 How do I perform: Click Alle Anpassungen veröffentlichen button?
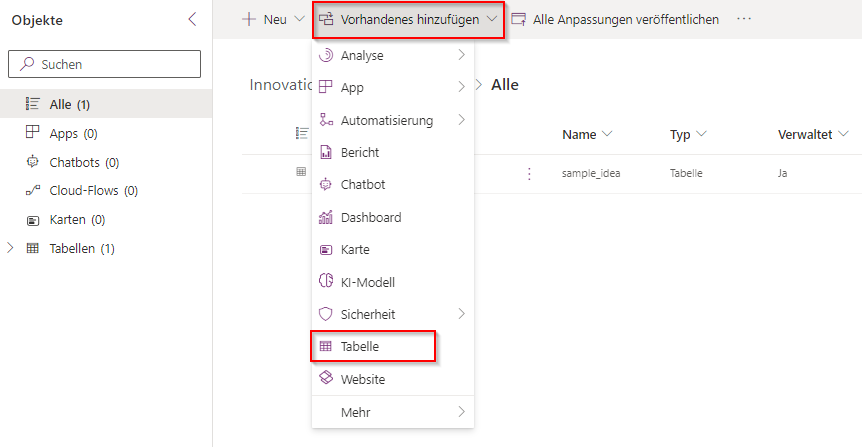615,19
